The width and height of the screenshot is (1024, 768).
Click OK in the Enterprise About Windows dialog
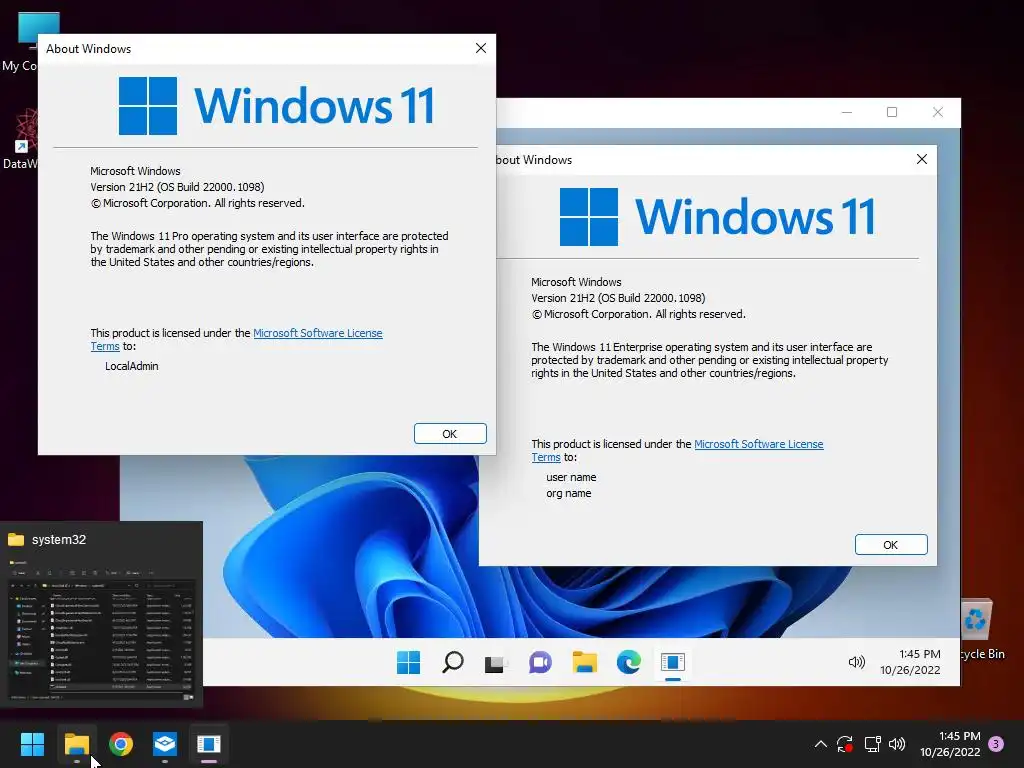click(x=891, y=545)
